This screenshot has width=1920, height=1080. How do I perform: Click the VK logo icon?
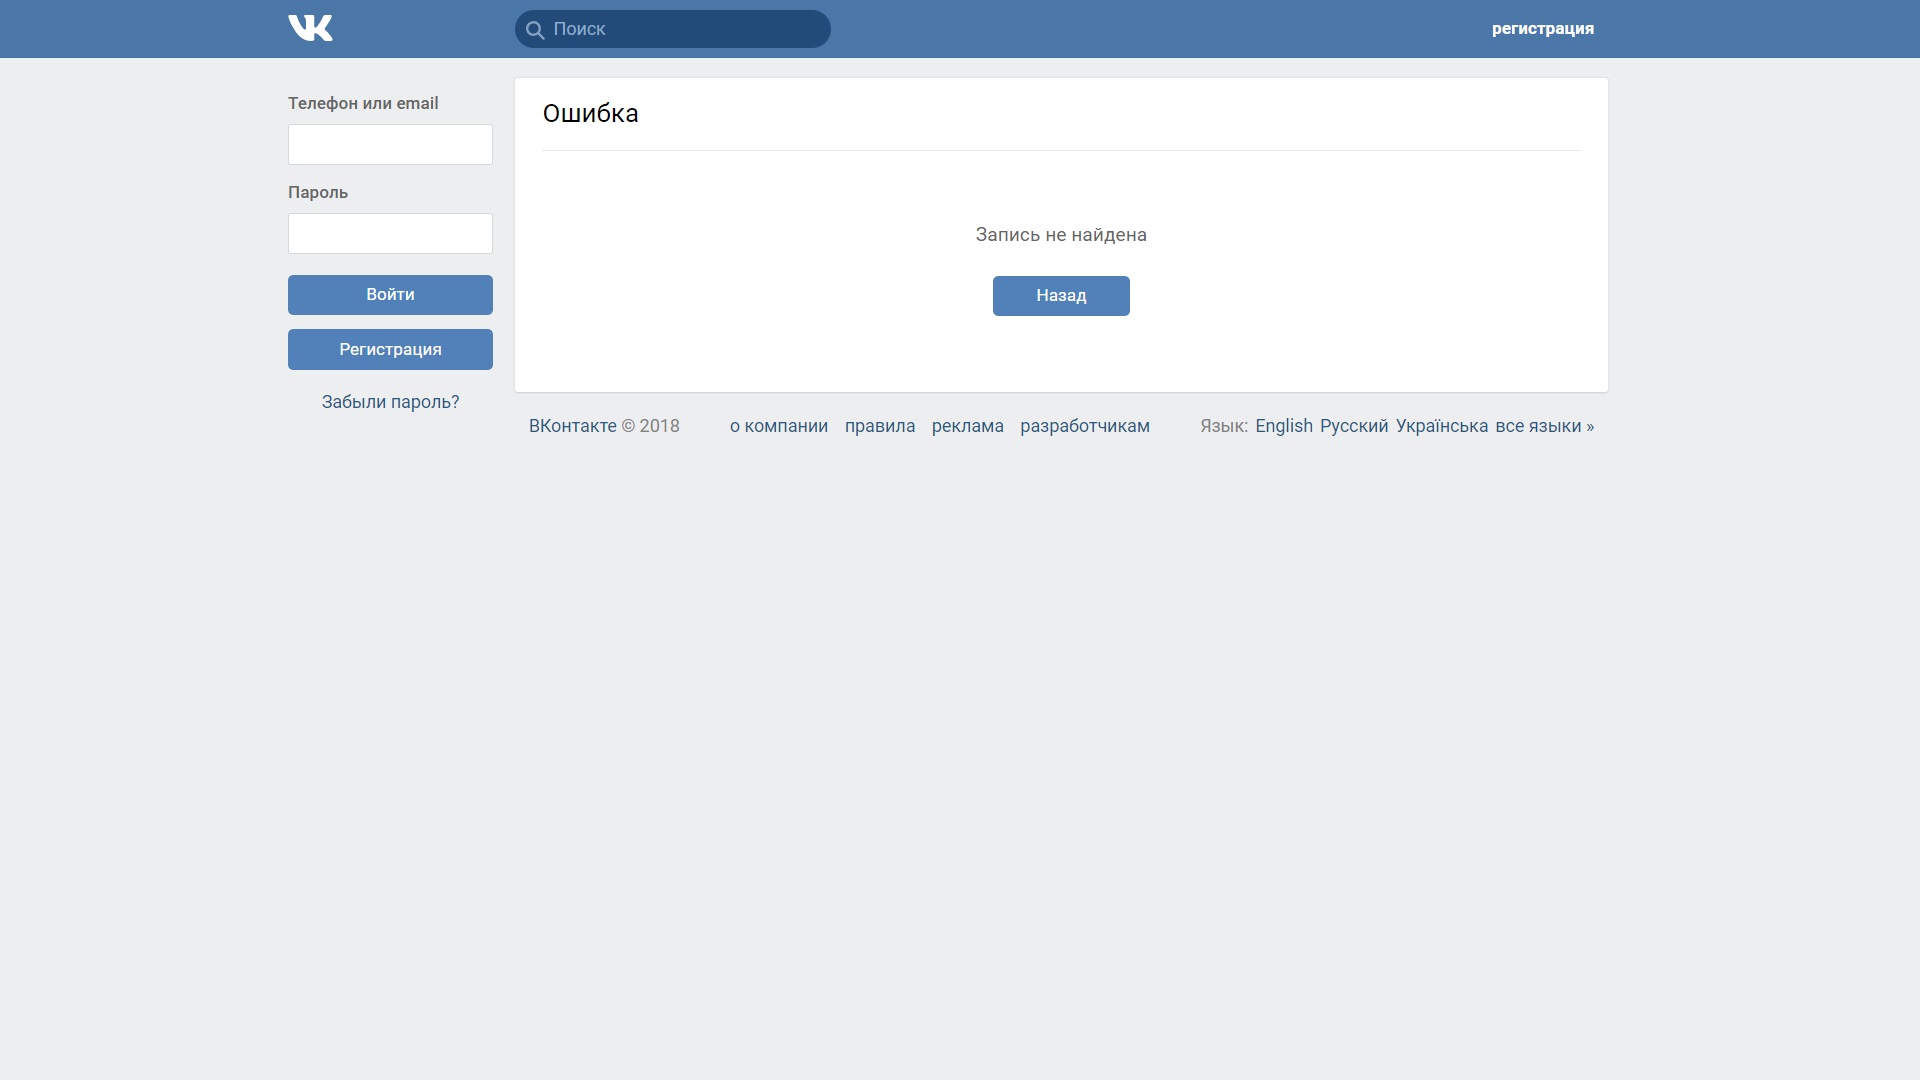click(x=310, y=28)
